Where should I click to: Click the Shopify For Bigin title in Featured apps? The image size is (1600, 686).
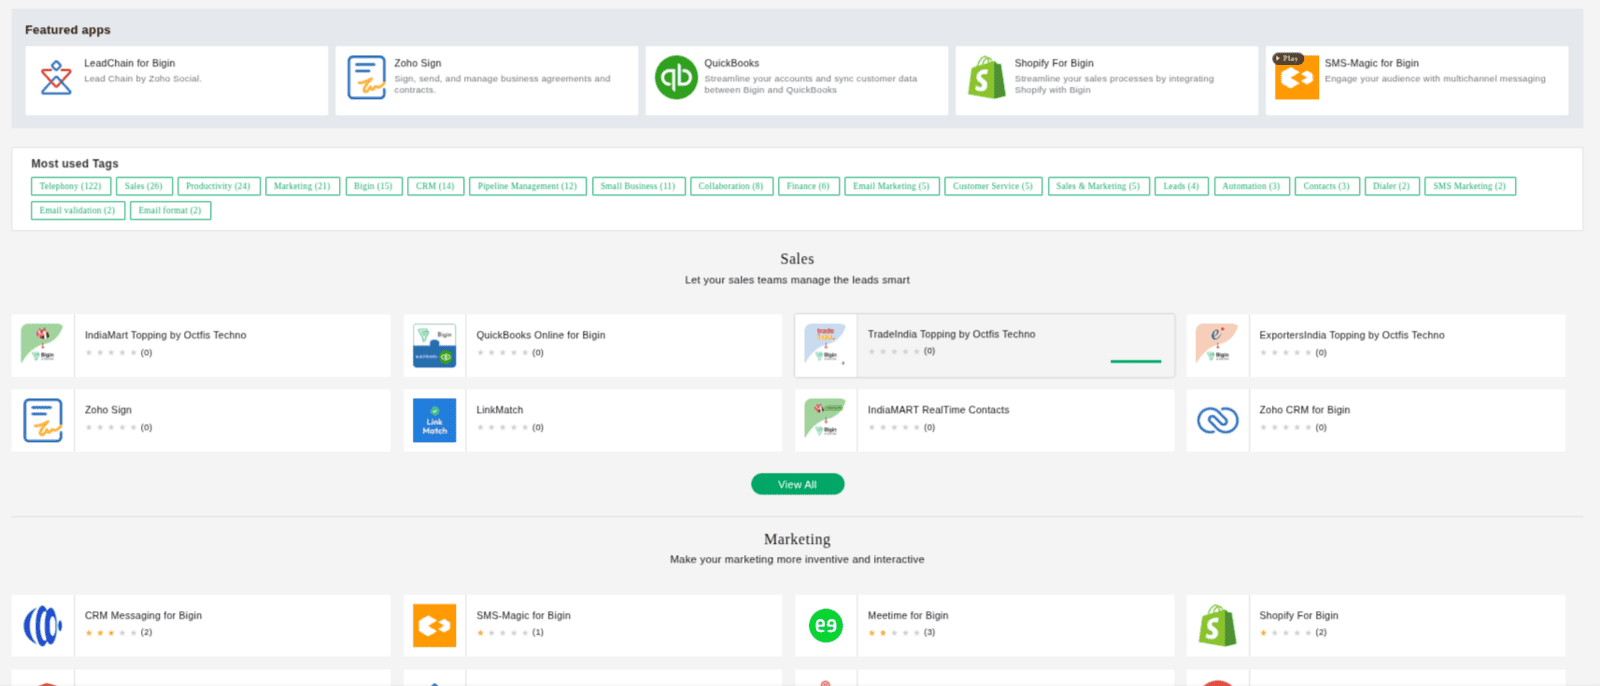click(x=1054, y=63)
